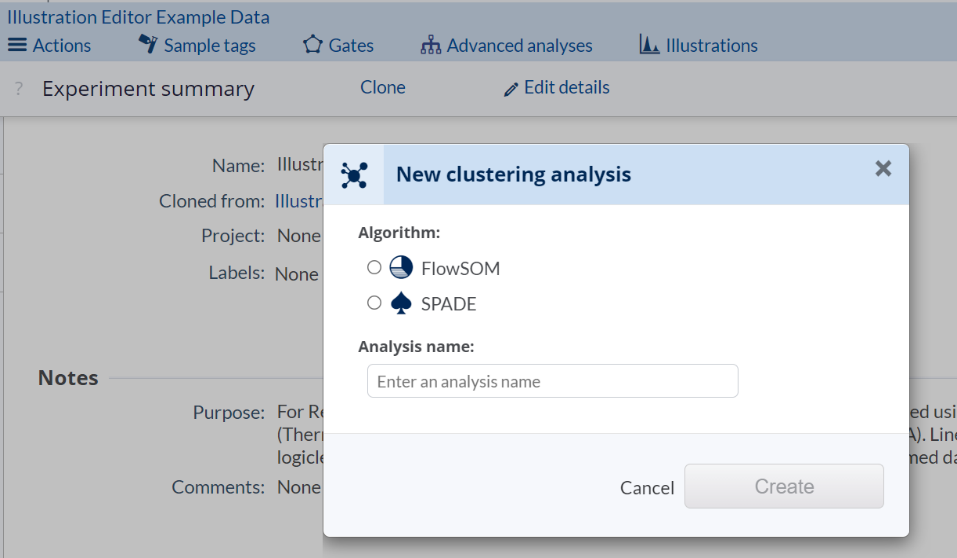The width and height of the screenshot is (957, 558).
Task: Open the Illustrations menu
Action: coord(698,45)
